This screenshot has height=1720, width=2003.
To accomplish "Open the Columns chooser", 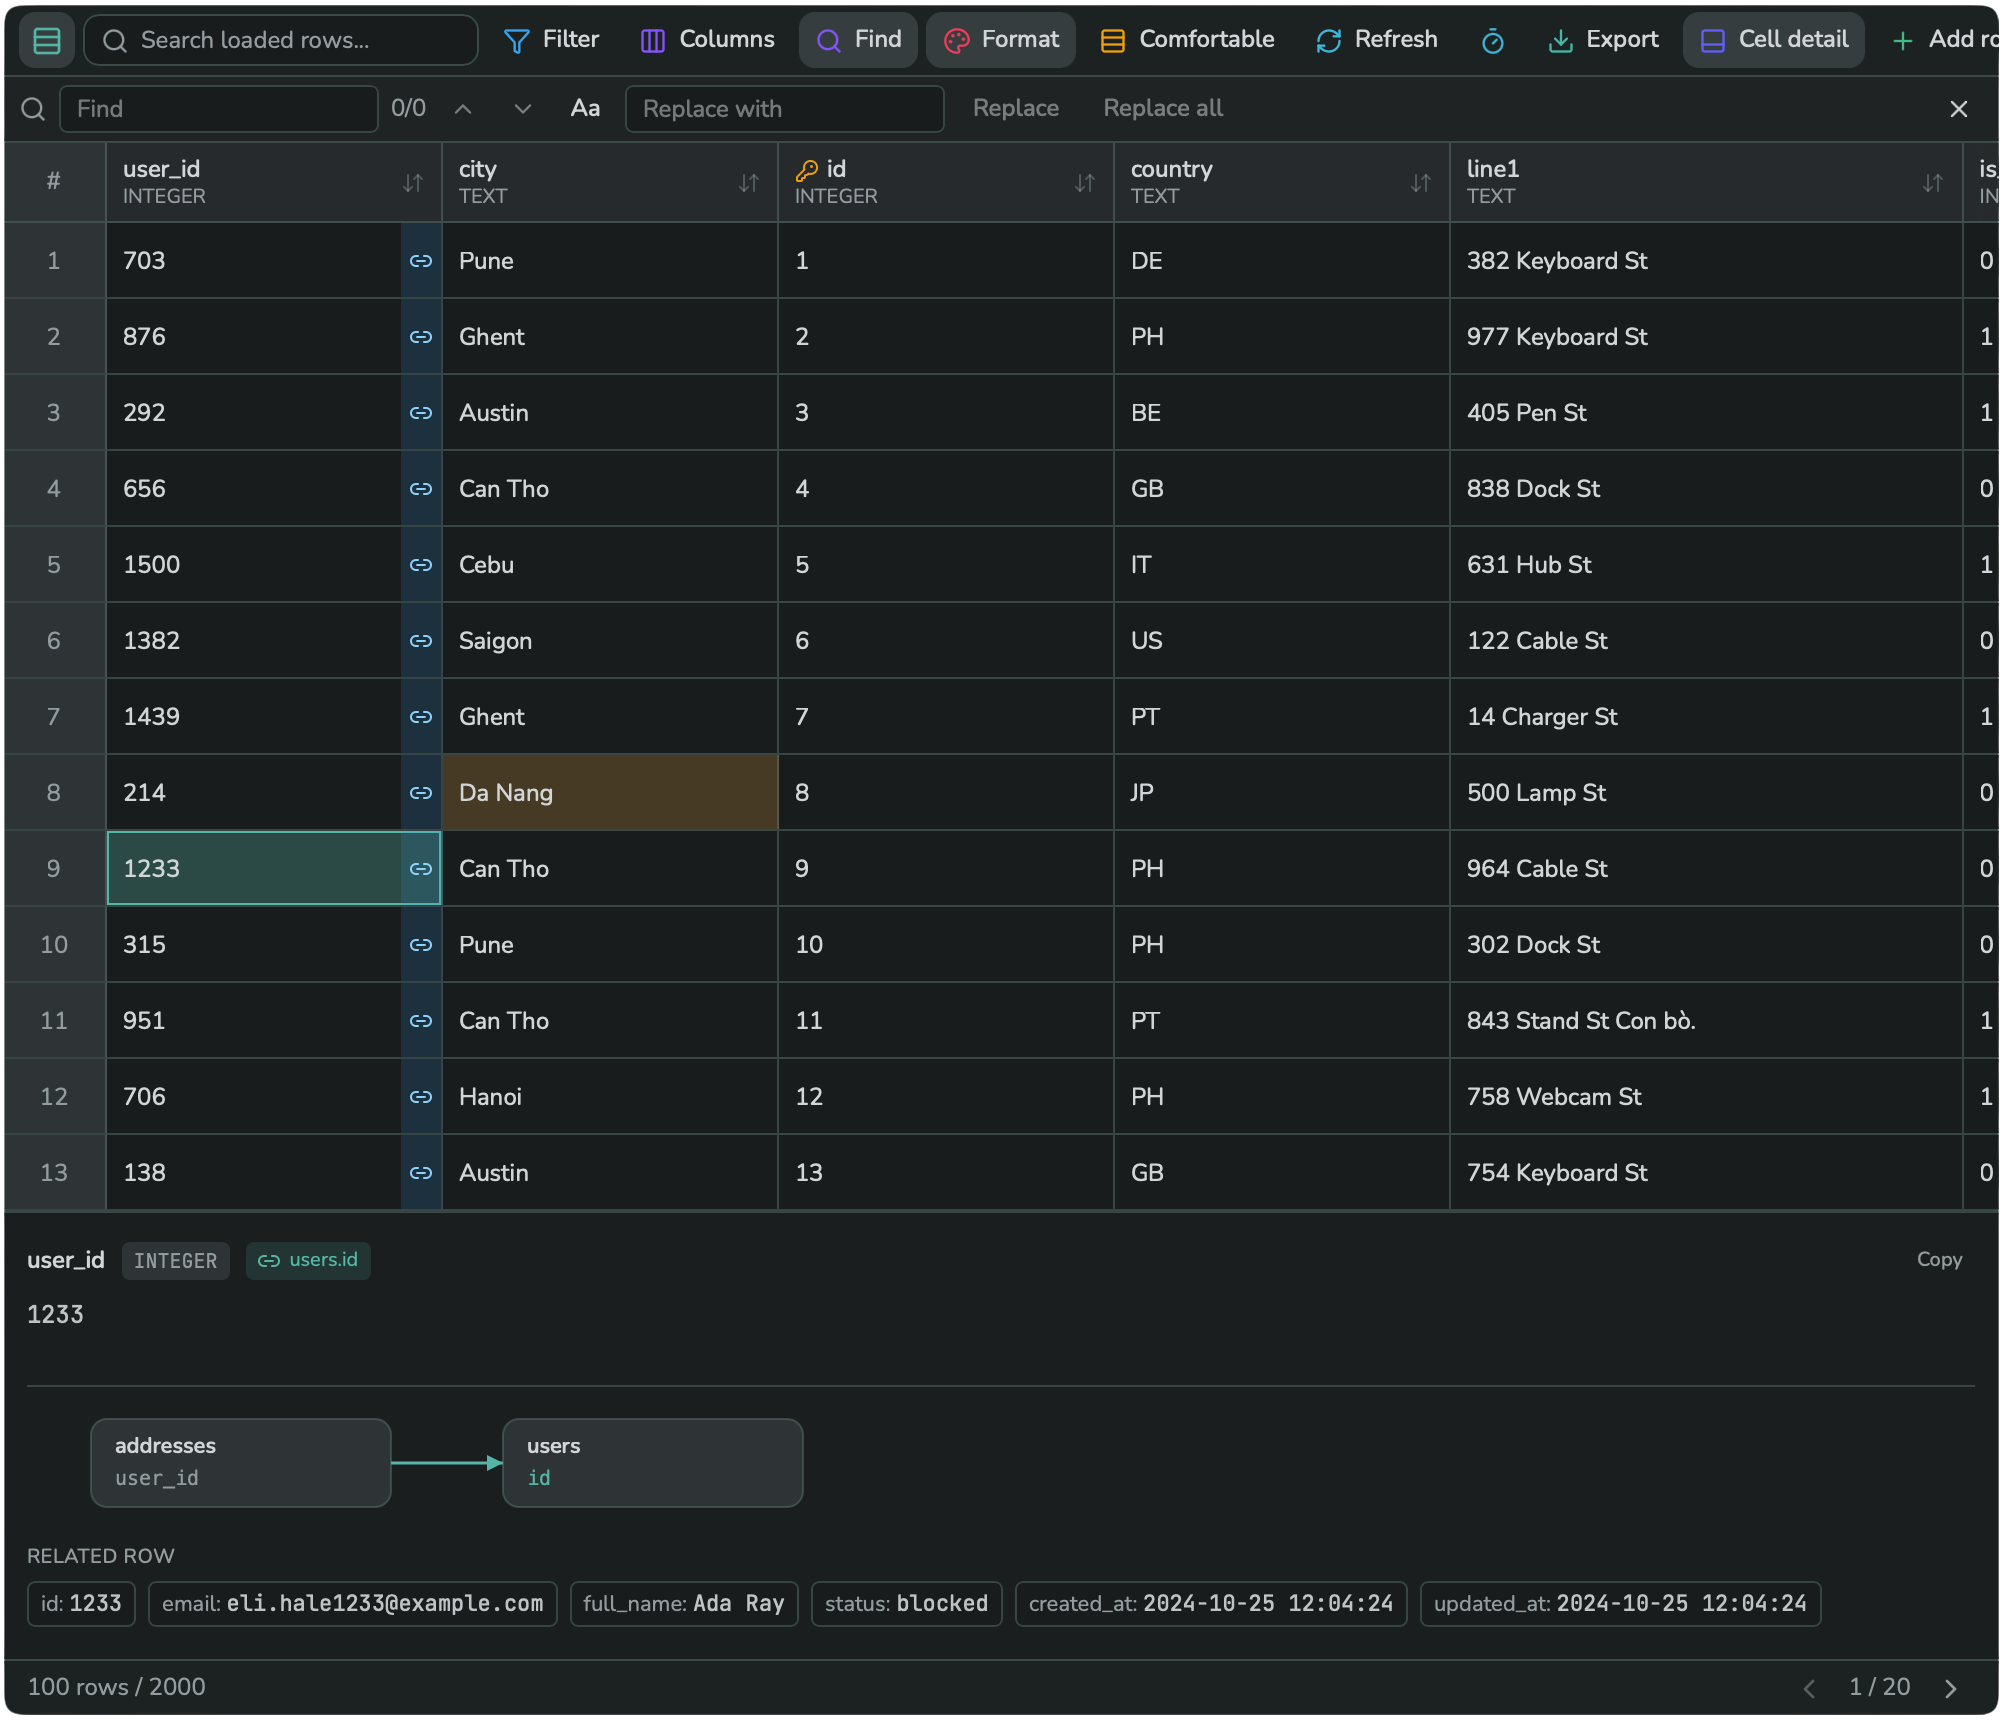I will pos(707,40).
